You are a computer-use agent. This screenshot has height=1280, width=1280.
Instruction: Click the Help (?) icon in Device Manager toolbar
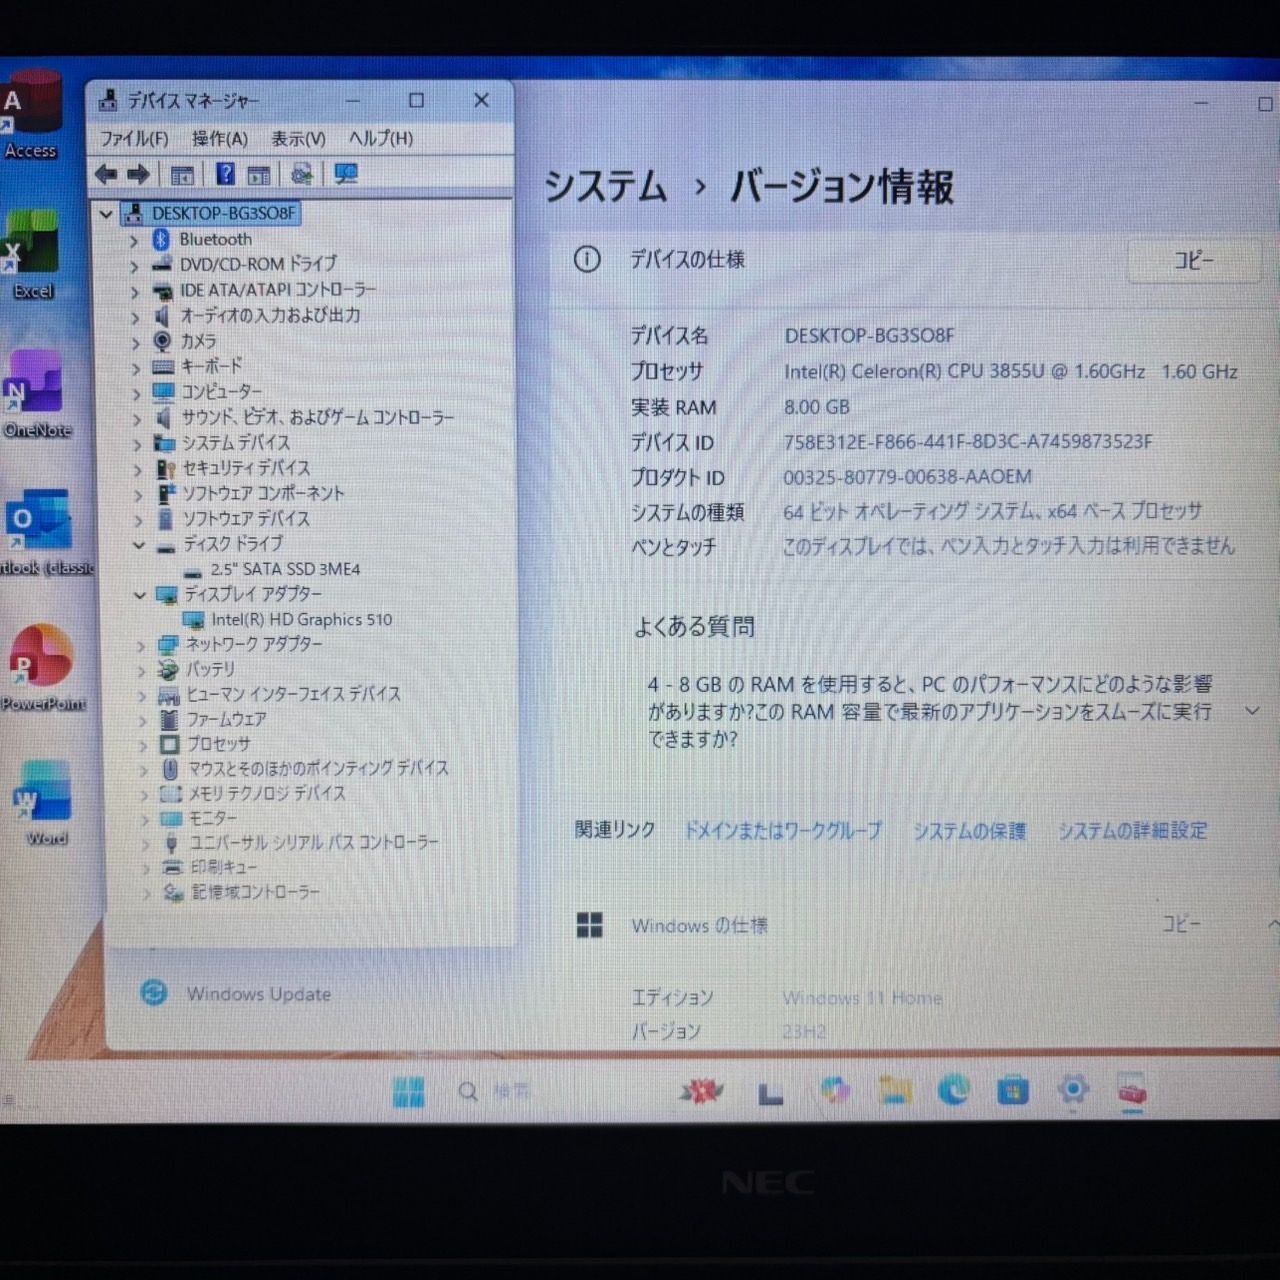click(x=226, y=174)
